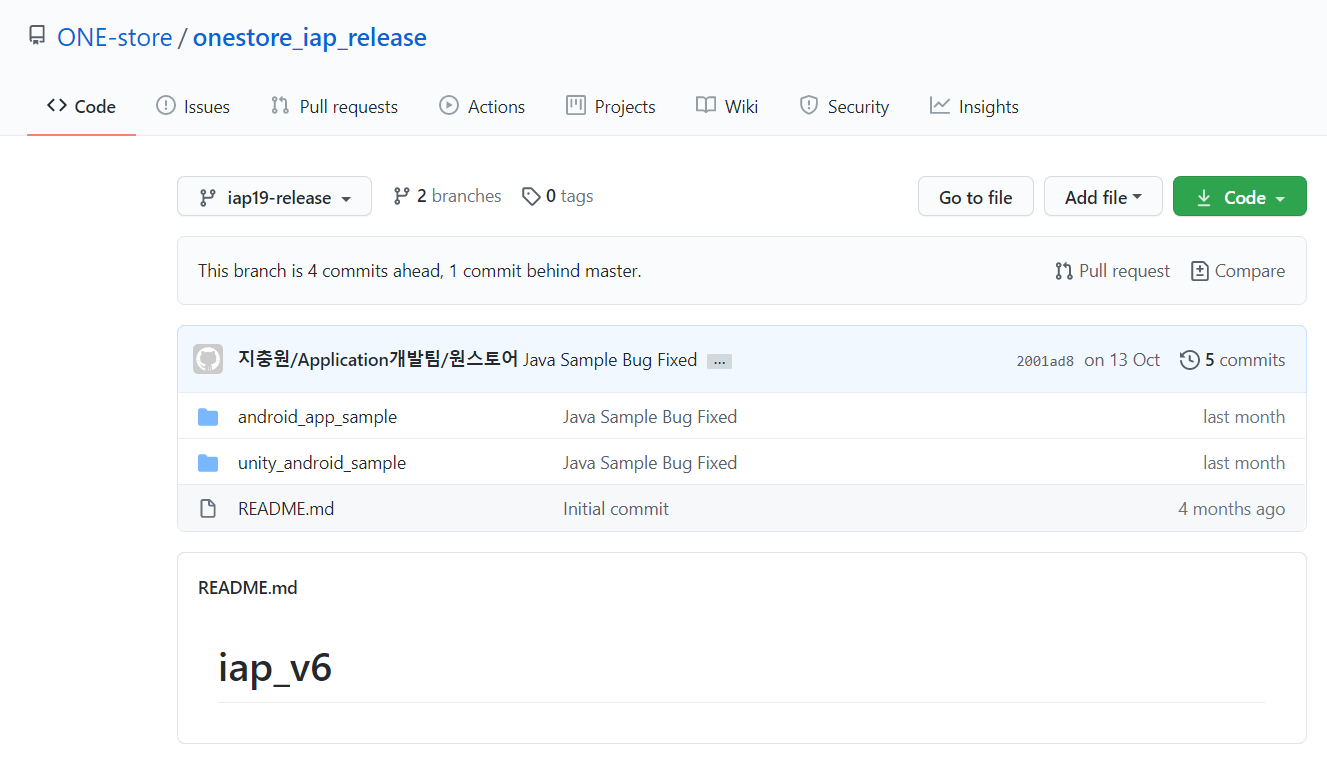Open the Projects tab

[x=611, y=106]
